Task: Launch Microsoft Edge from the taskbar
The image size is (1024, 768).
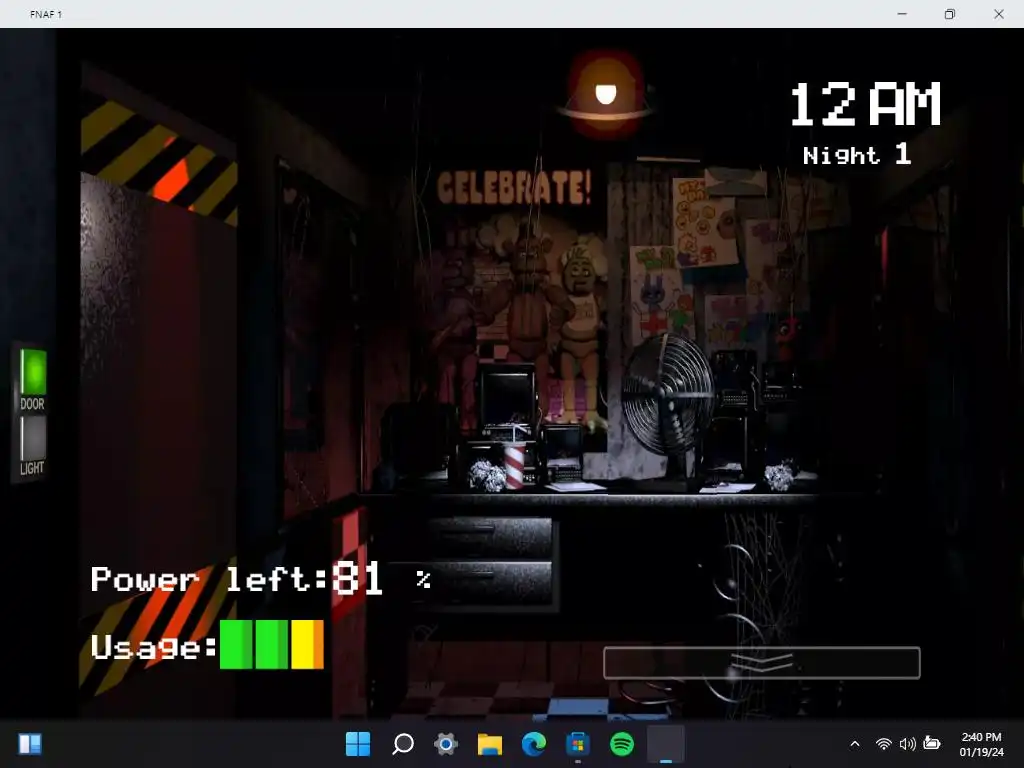Action: tap(534, 744)
